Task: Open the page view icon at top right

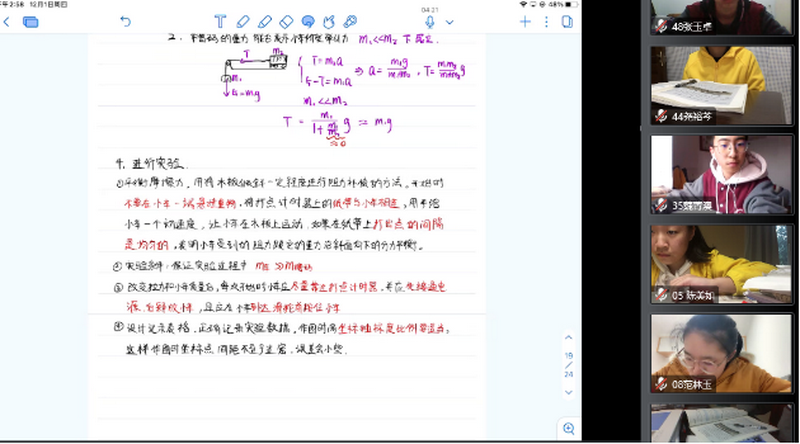Action: point(568,21)
